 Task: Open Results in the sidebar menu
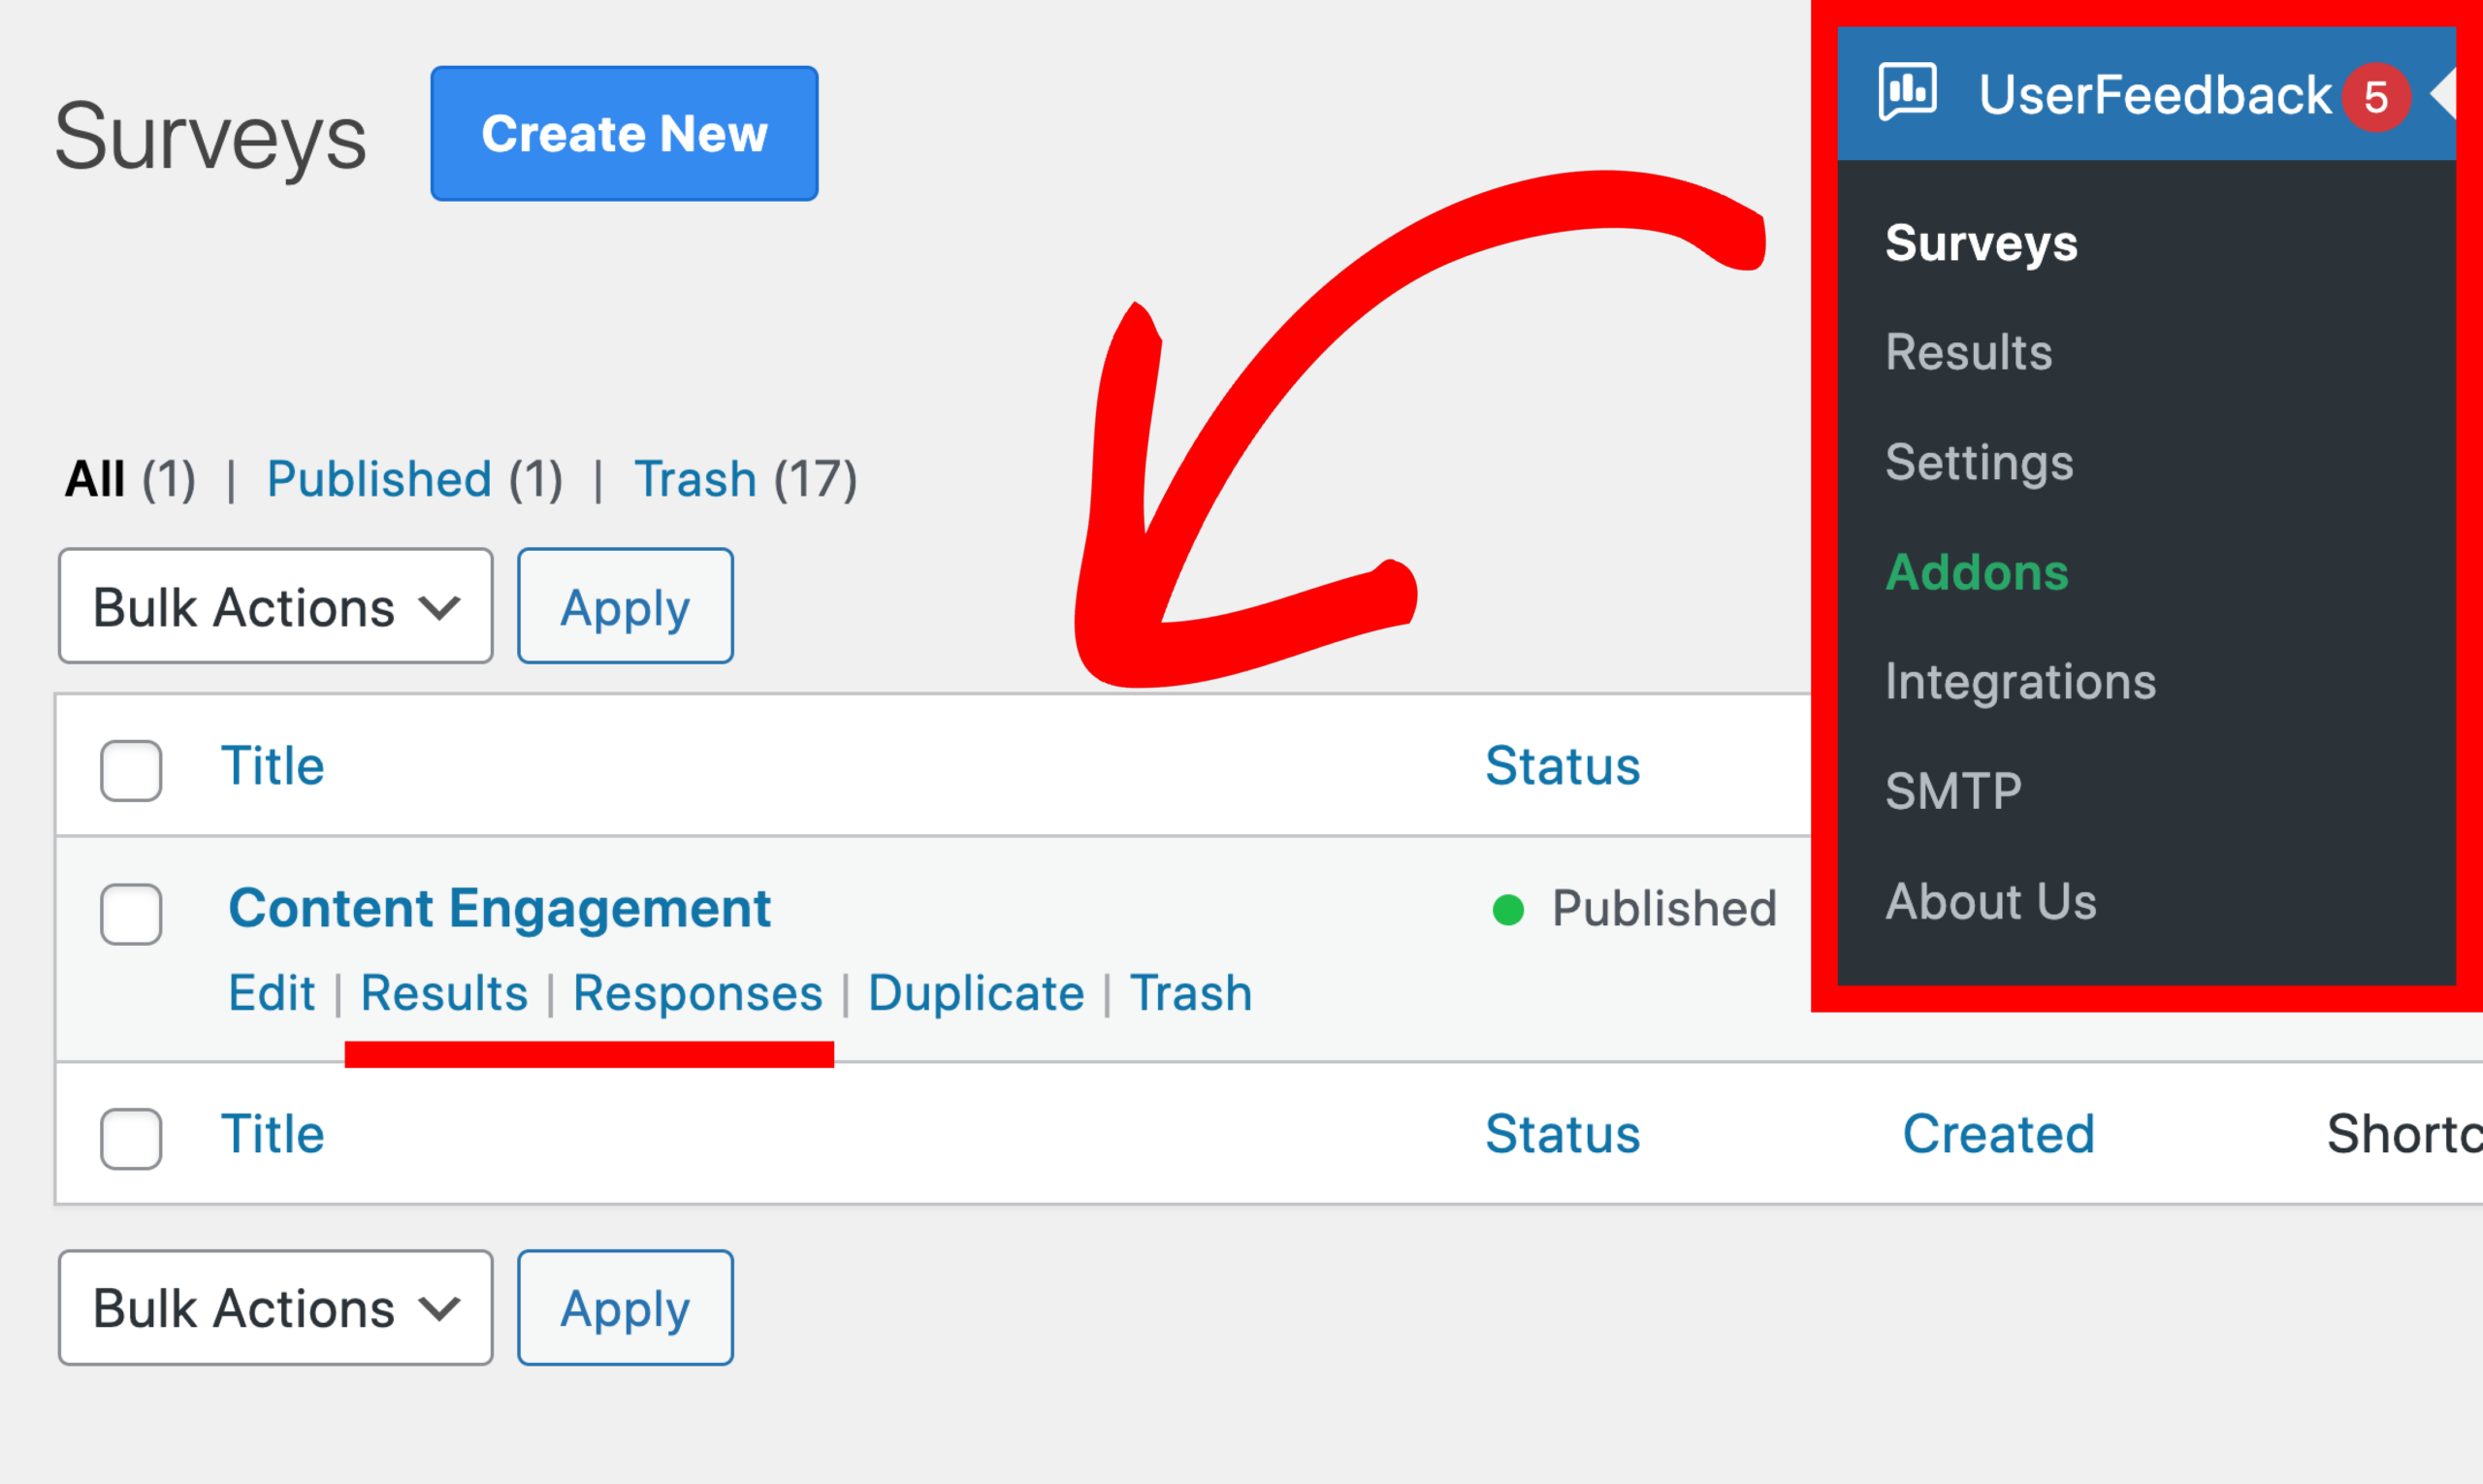(x=1968, y=352)
